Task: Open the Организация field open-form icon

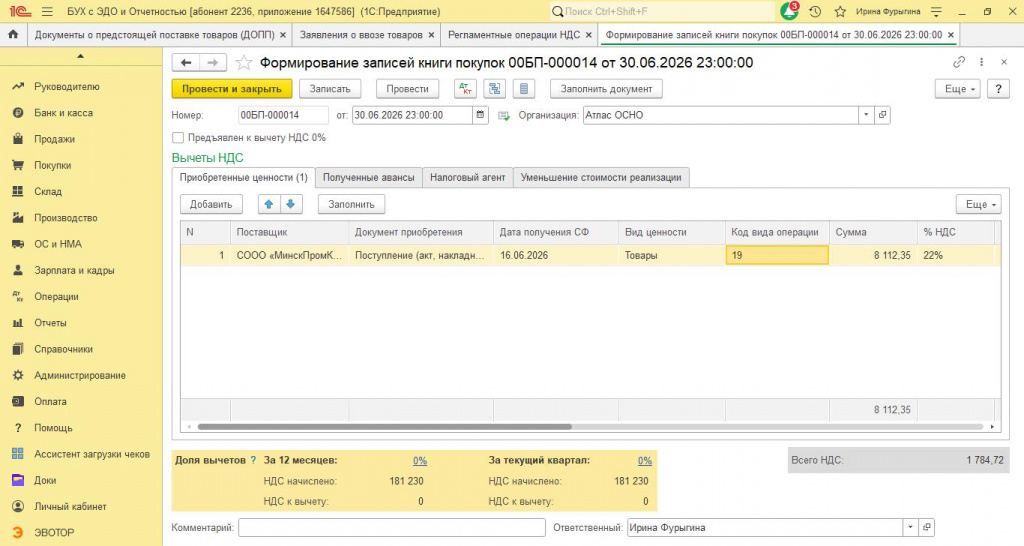Action: pos(882,115)
